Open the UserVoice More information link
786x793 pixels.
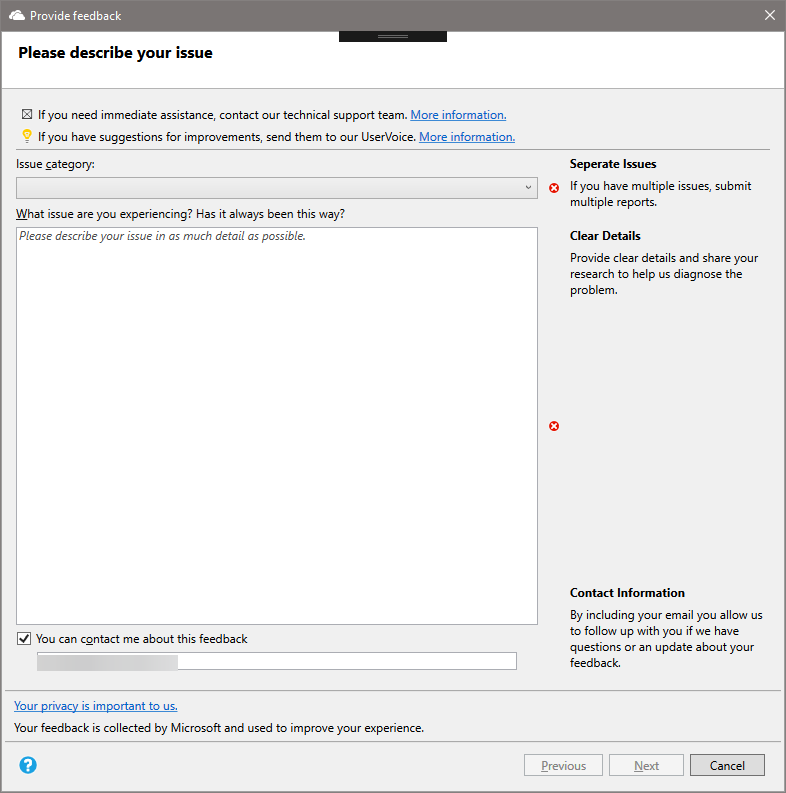467,137
